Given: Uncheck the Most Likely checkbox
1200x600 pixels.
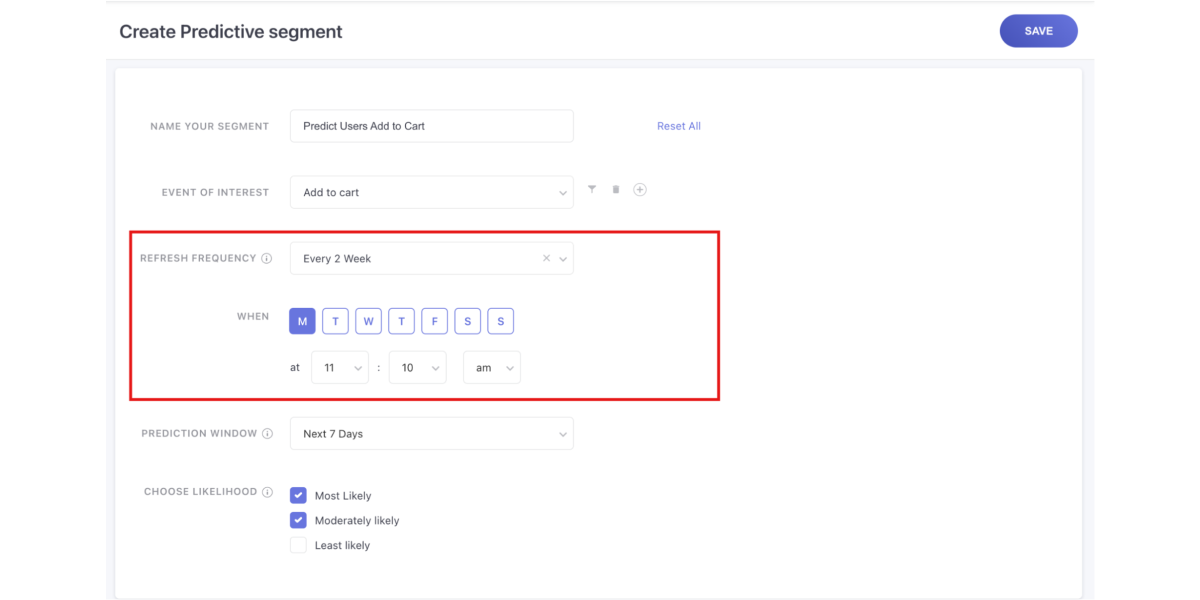Looking at the screenshot, I should pyautogui.click(x=298, y=495).
